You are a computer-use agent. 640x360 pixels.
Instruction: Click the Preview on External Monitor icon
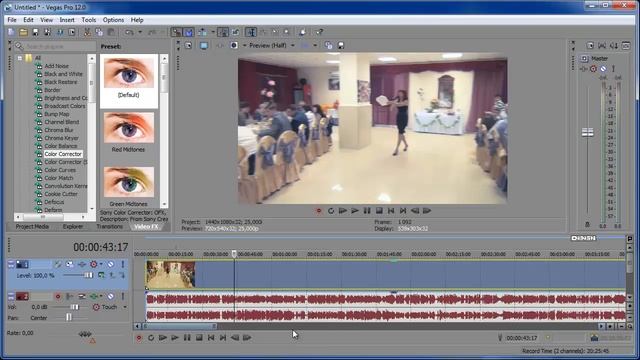click(x=204, y=45)
